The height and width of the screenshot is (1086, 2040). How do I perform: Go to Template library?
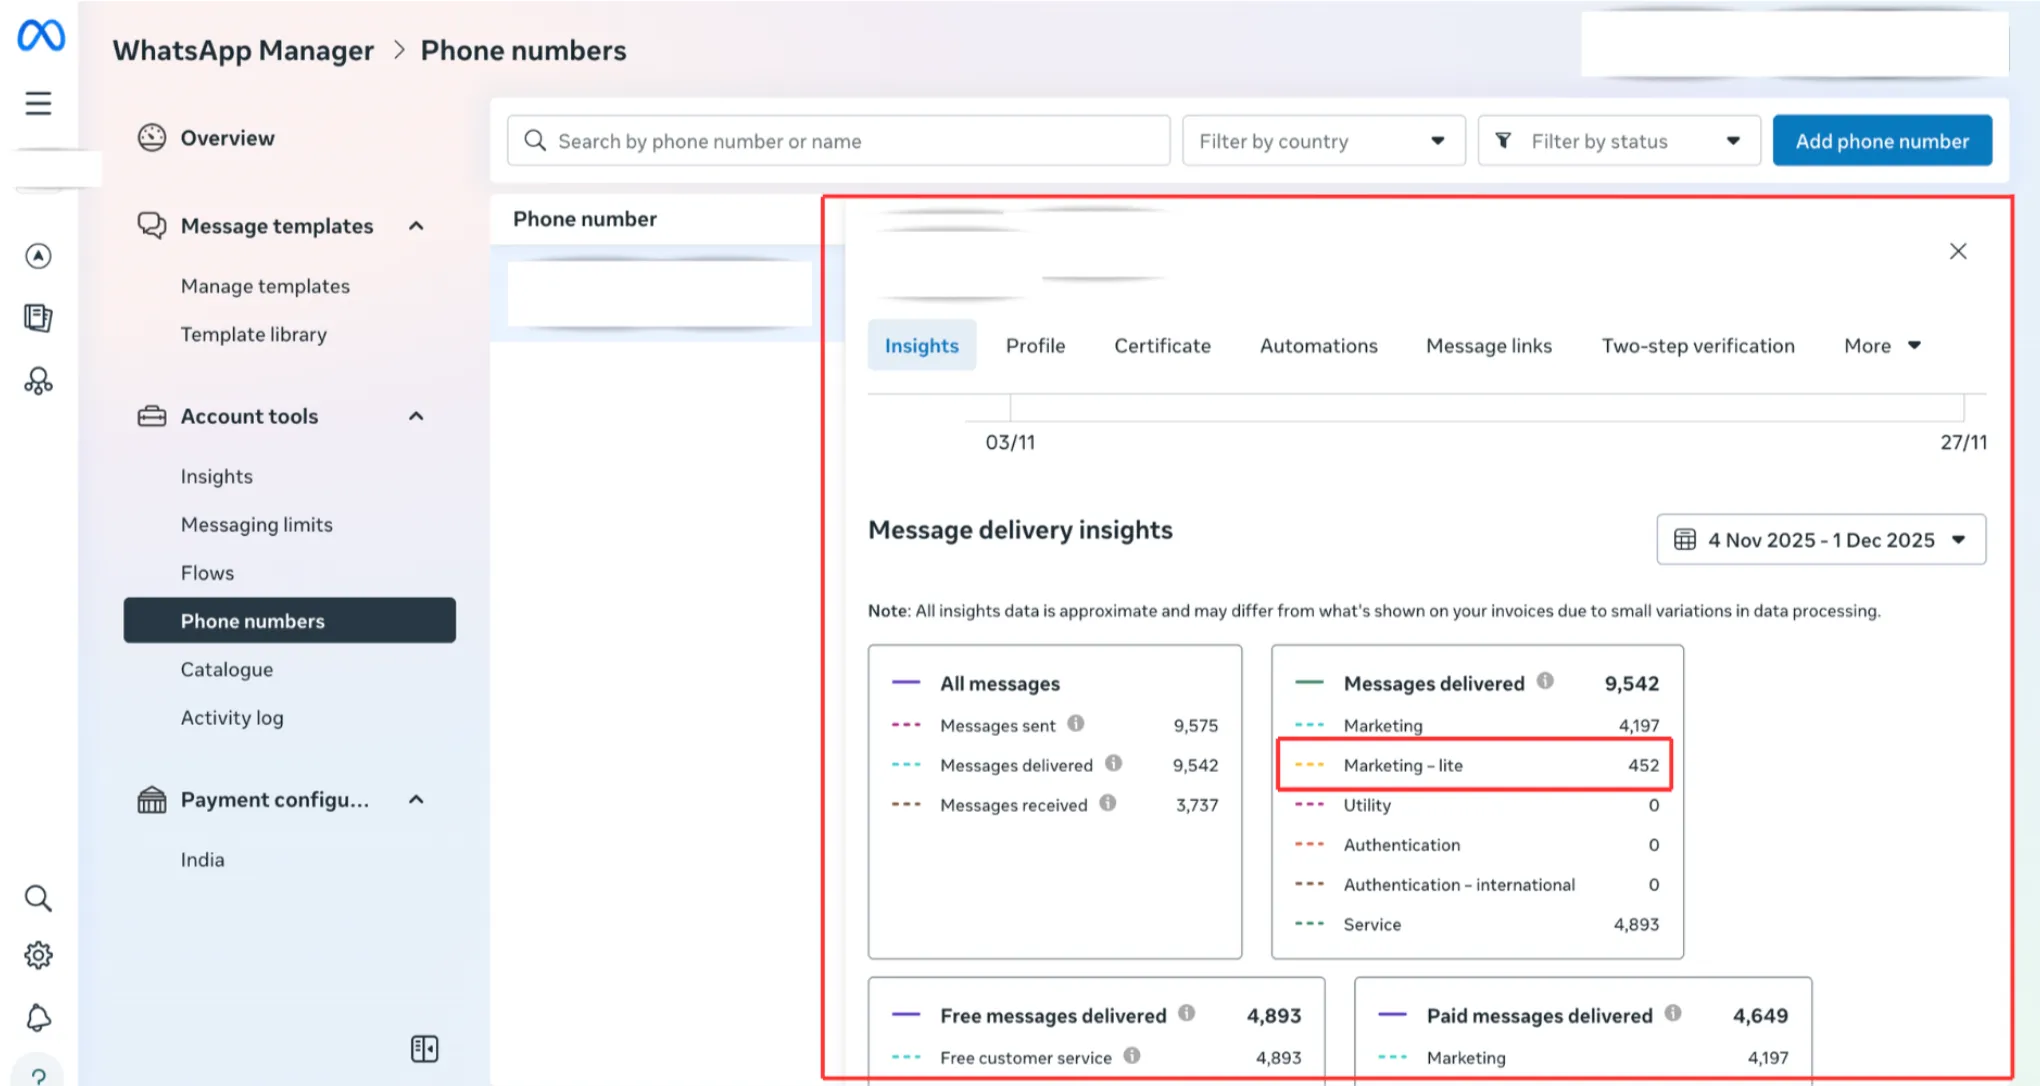pos(253,334)
